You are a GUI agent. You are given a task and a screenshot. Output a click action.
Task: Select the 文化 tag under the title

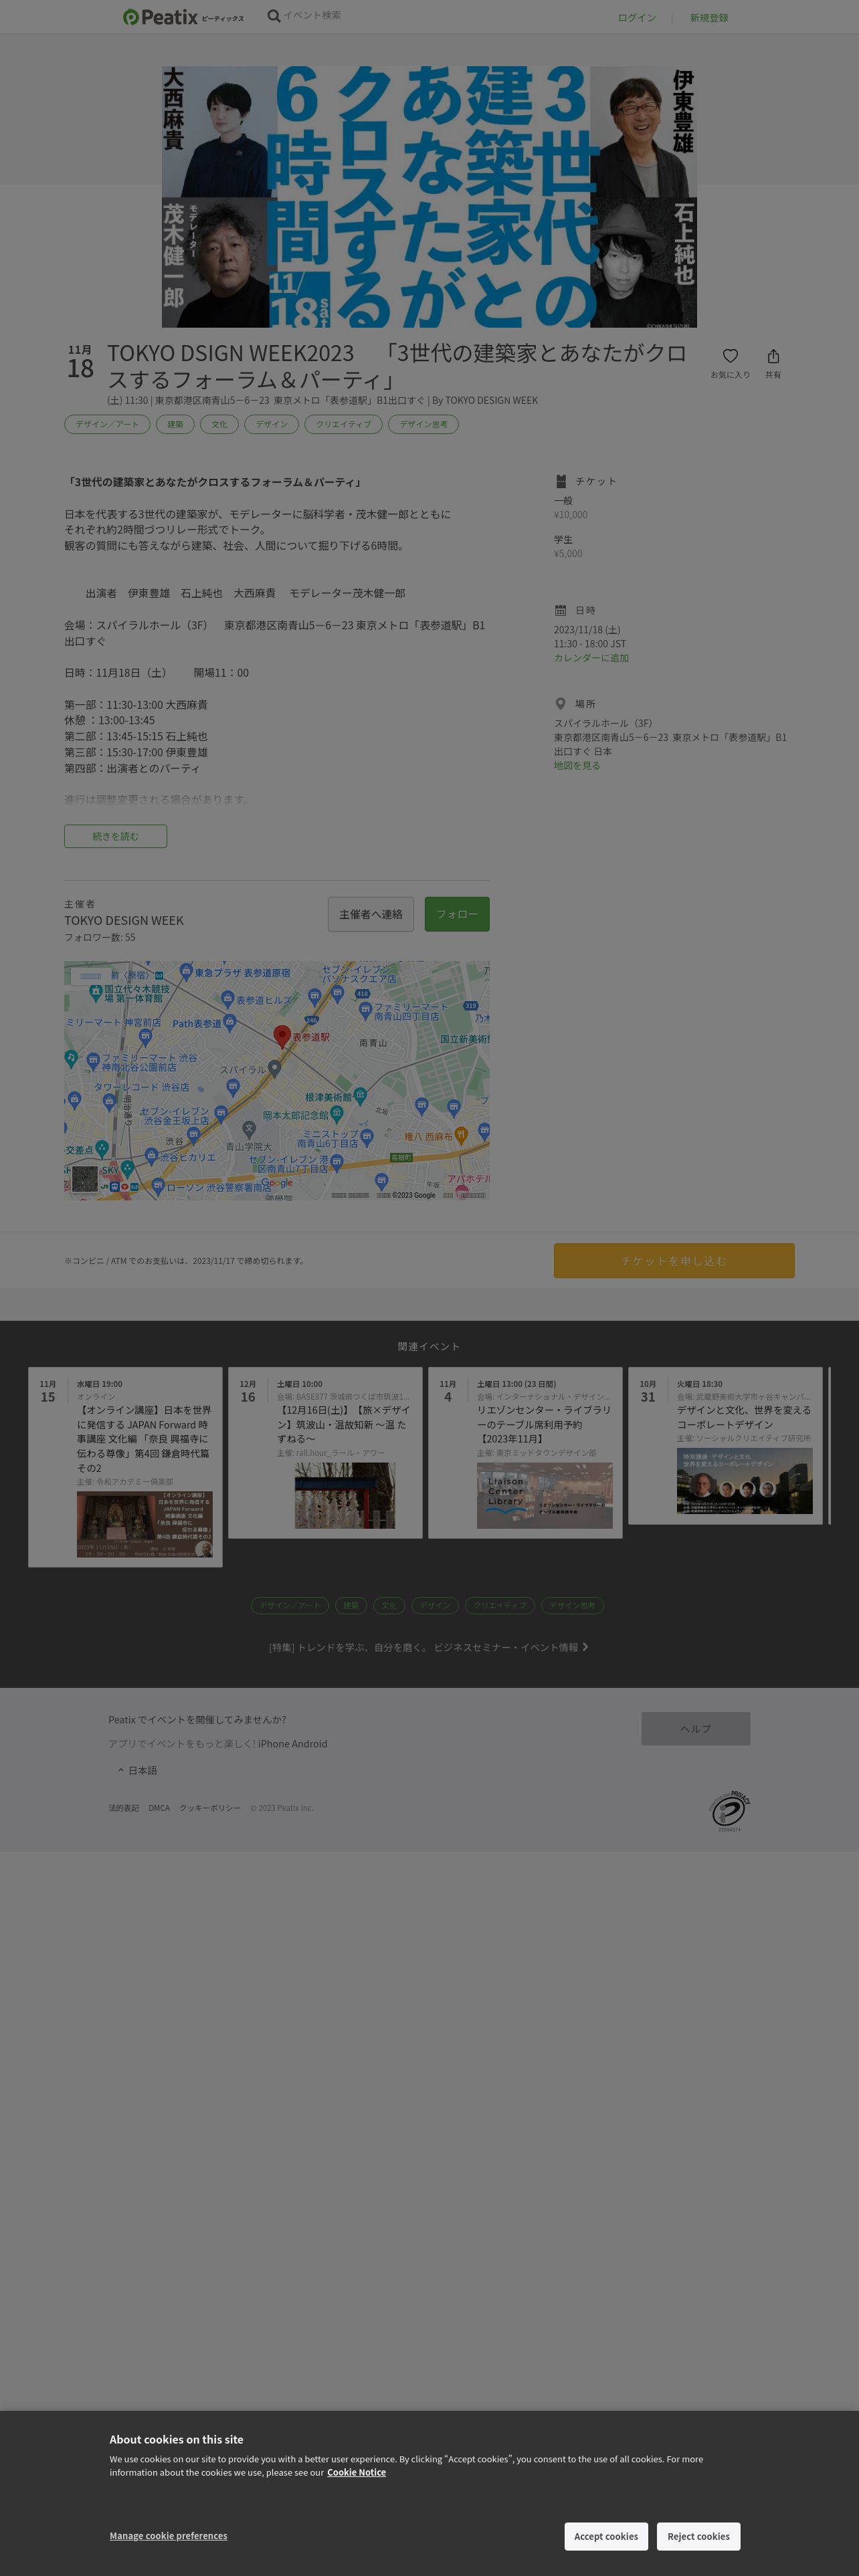coord(219,424)
